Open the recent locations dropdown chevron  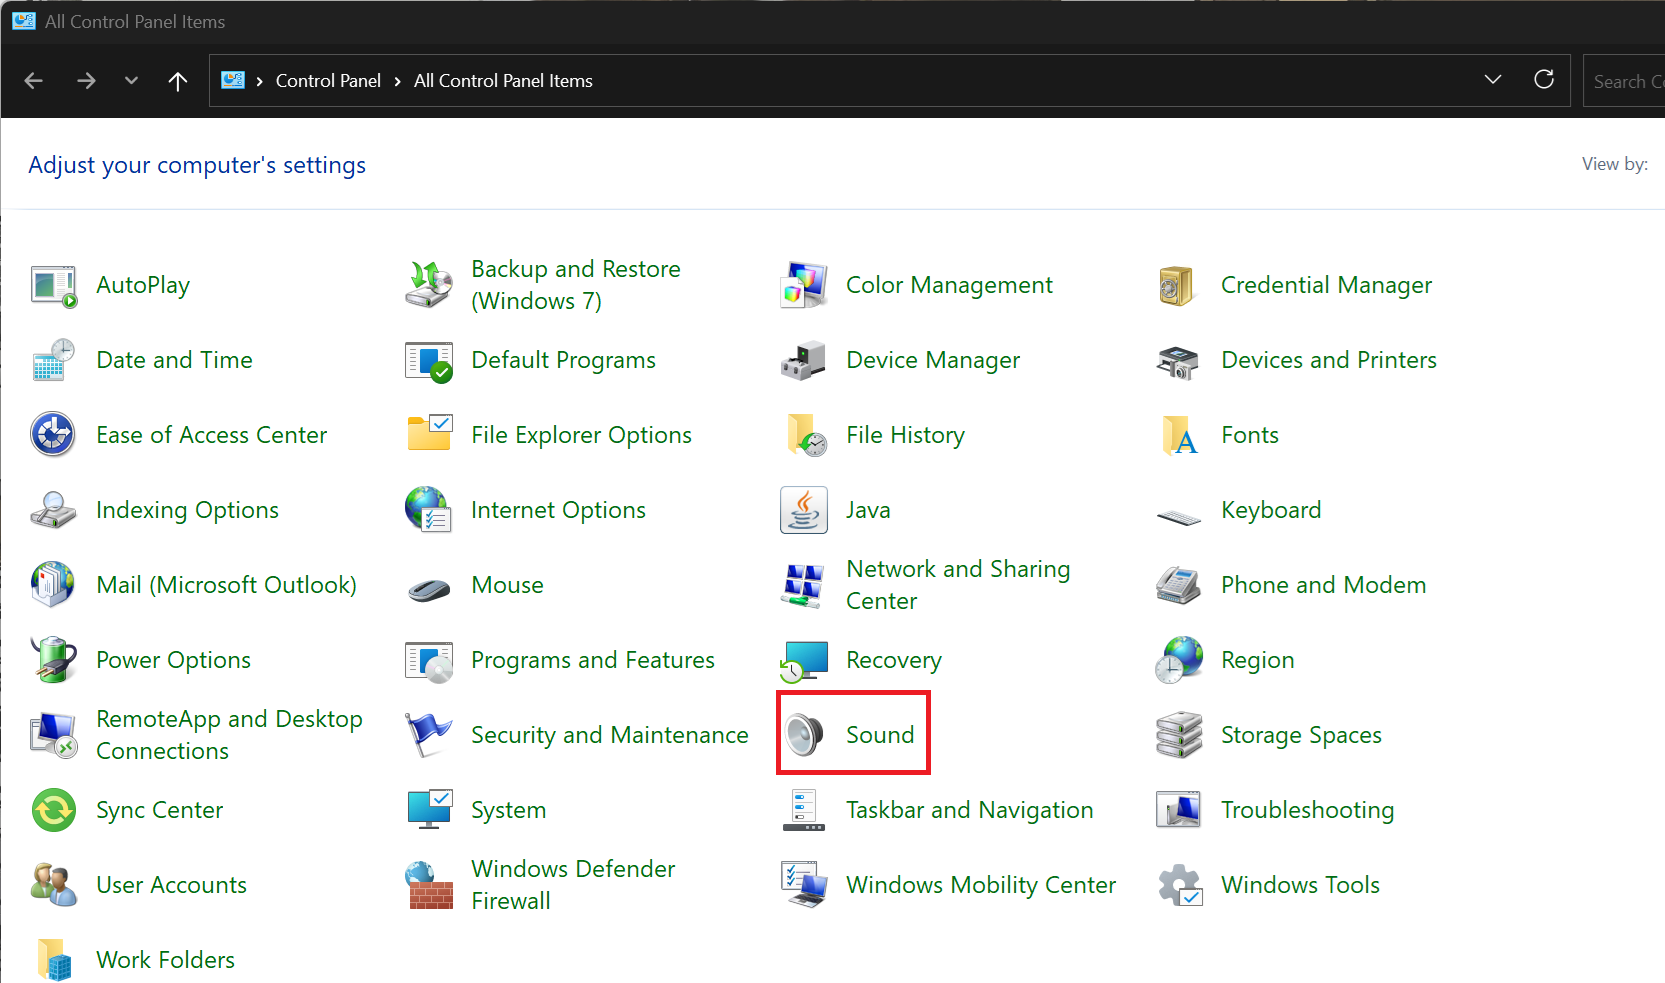131,81
